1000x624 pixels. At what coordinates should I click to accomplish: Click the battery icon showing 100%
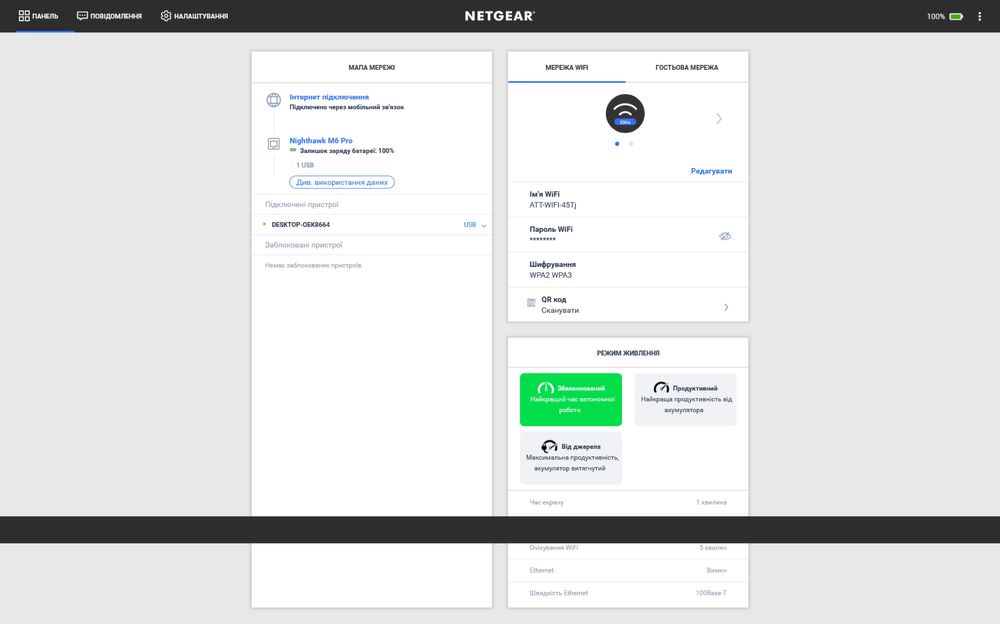pos(956,17)
